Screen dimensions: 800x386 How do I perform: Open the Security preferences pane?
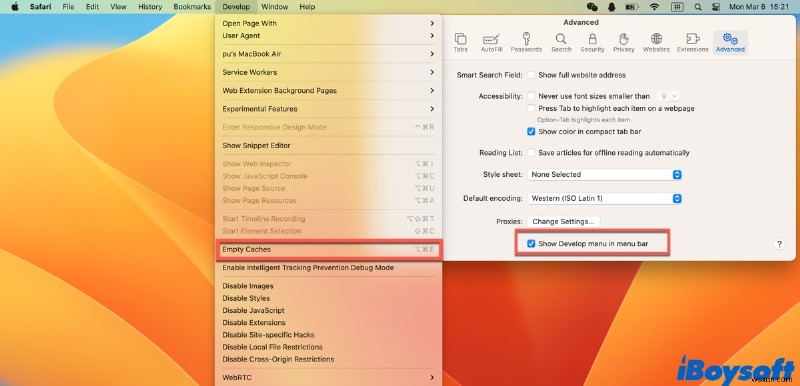click(x=592, y=43)
